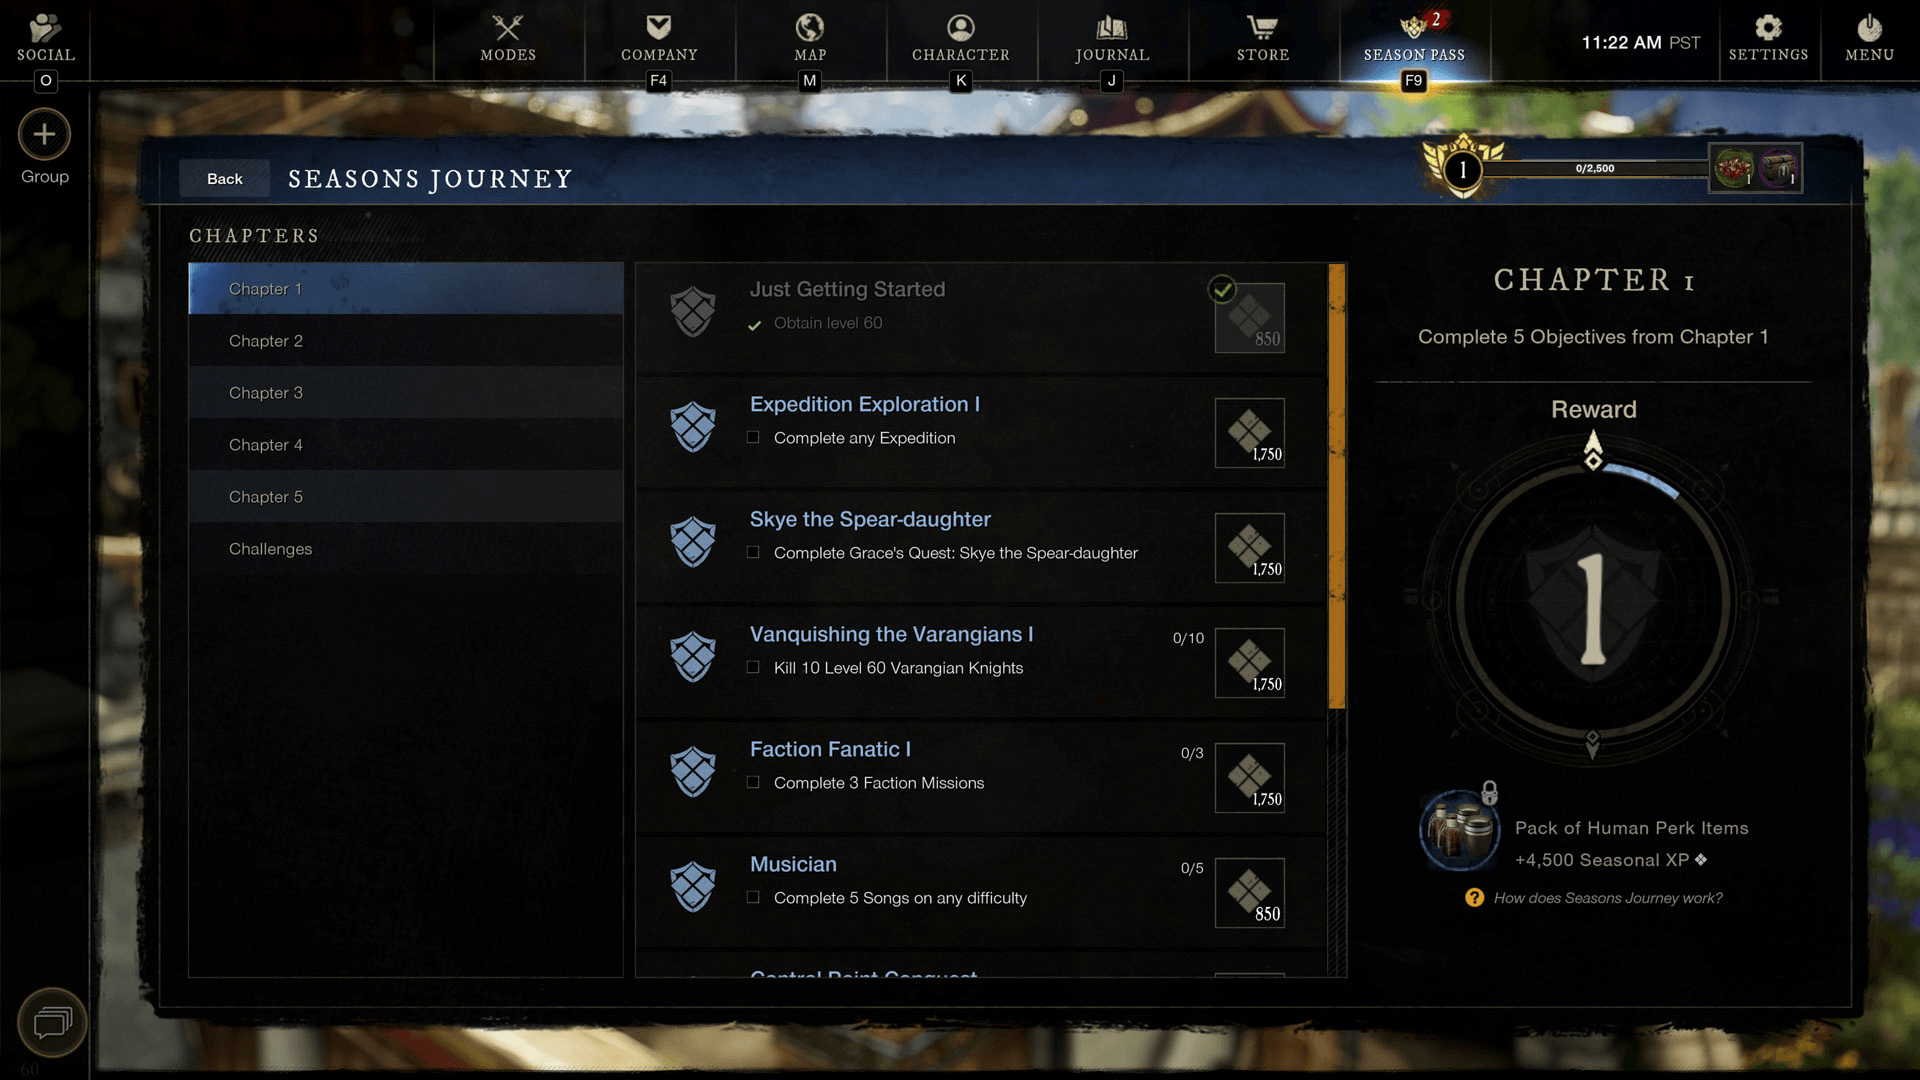Select the Challenges entry in chapters list
Image resolution: width=1920 pixels, height=1080 pixels.
pyautogui.click(x=406, y=548)
